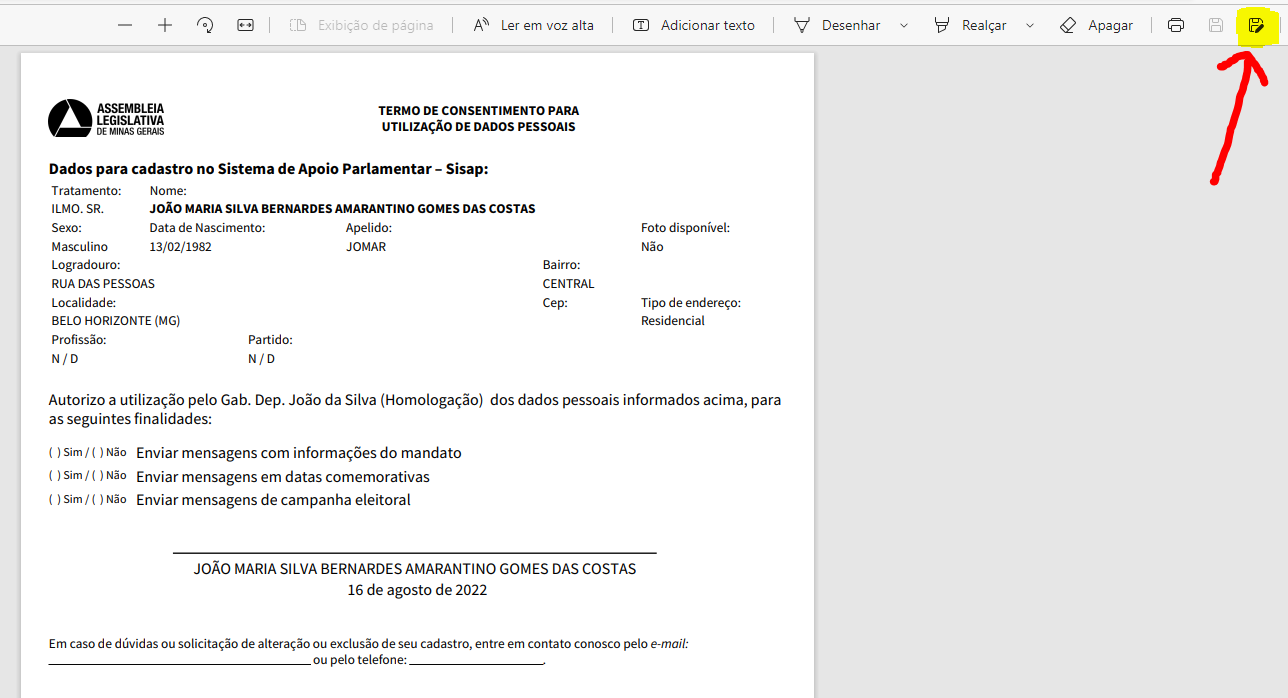This screenshot has width=1288, height=698.
Task: Click the Exibição de página option
Action: pyautogui.click(x=361, y=25)
